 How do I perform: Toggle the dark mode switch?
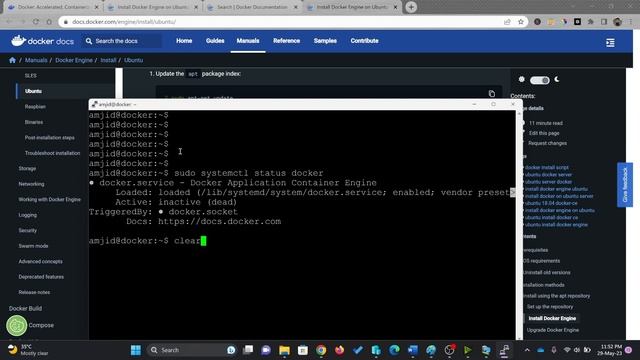pyautogui.click(x=539, y=80)
